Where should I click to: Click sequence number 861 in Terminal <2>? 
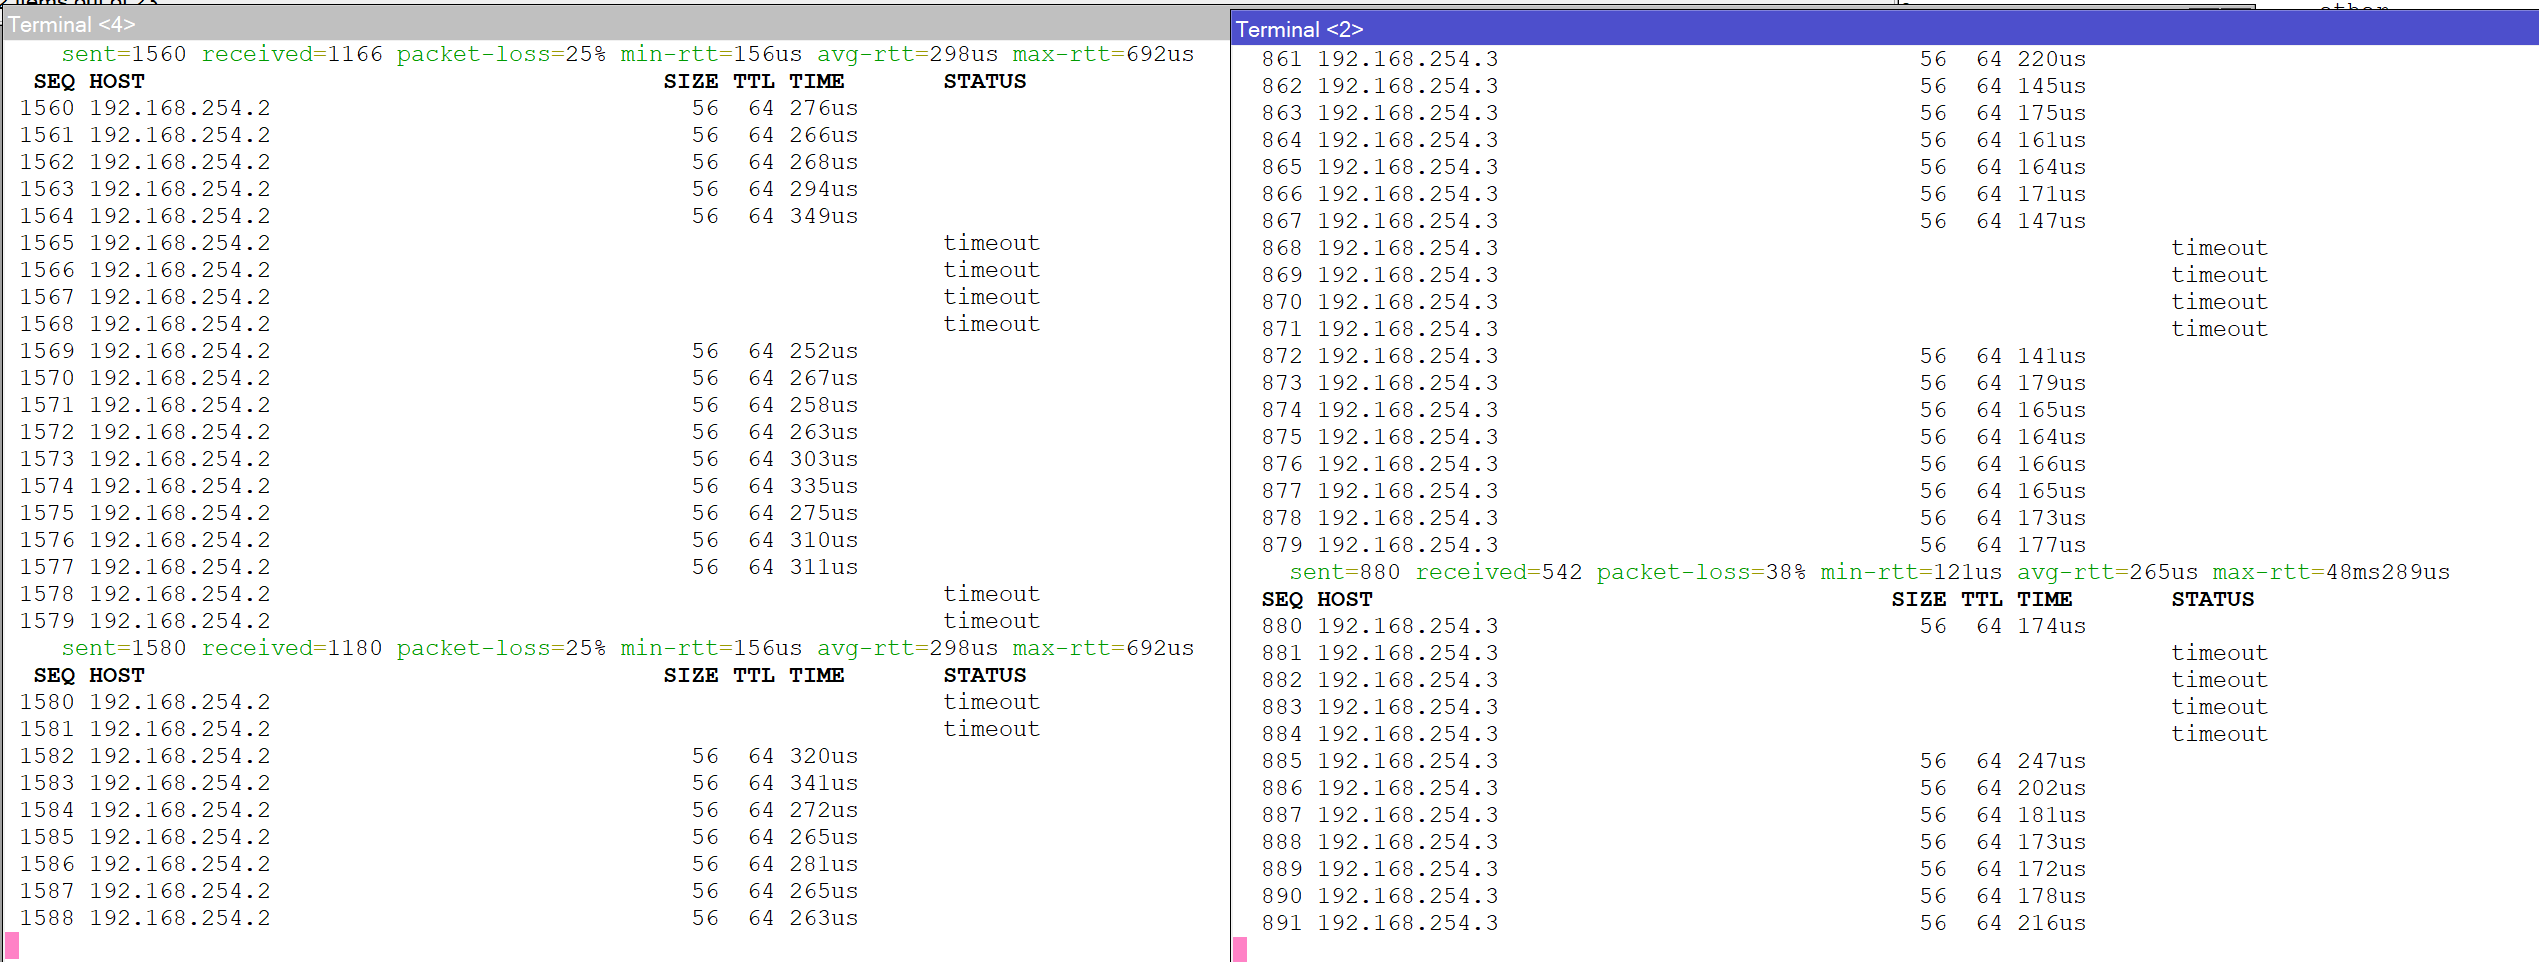tap(1282, 59)
